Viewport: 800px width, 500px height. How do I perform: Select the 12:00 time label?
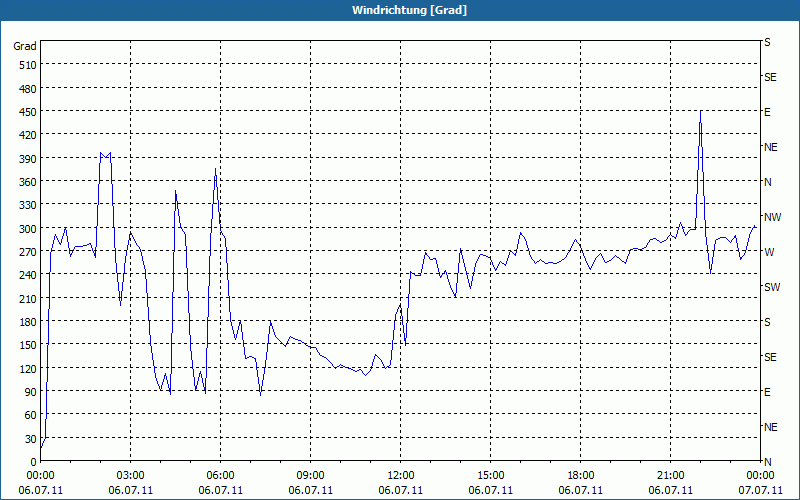click(401, 476)
